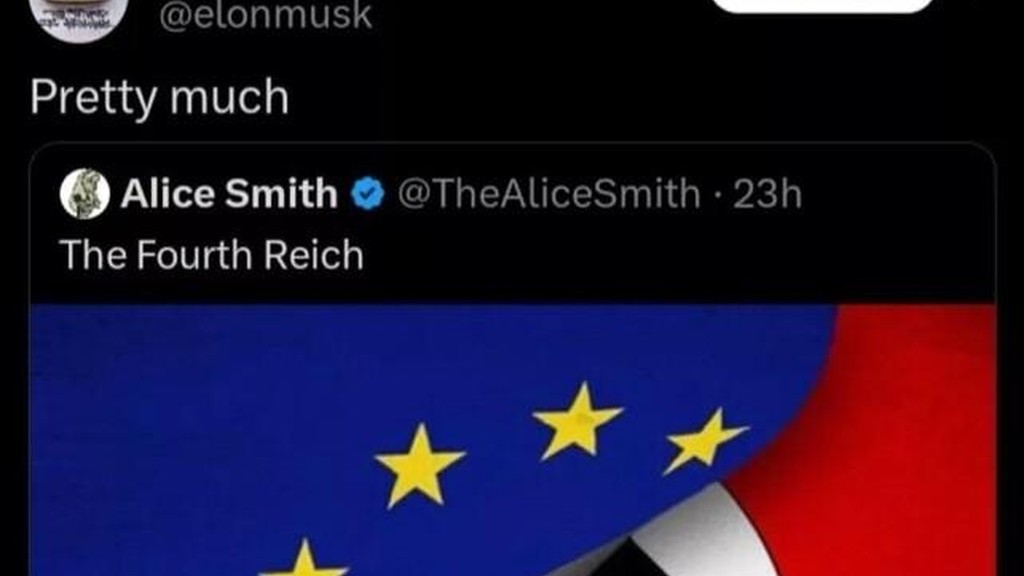This screenshot has width=1024, height=576.
Task: Click the 23h timestamp
Action: click(767, 194)
